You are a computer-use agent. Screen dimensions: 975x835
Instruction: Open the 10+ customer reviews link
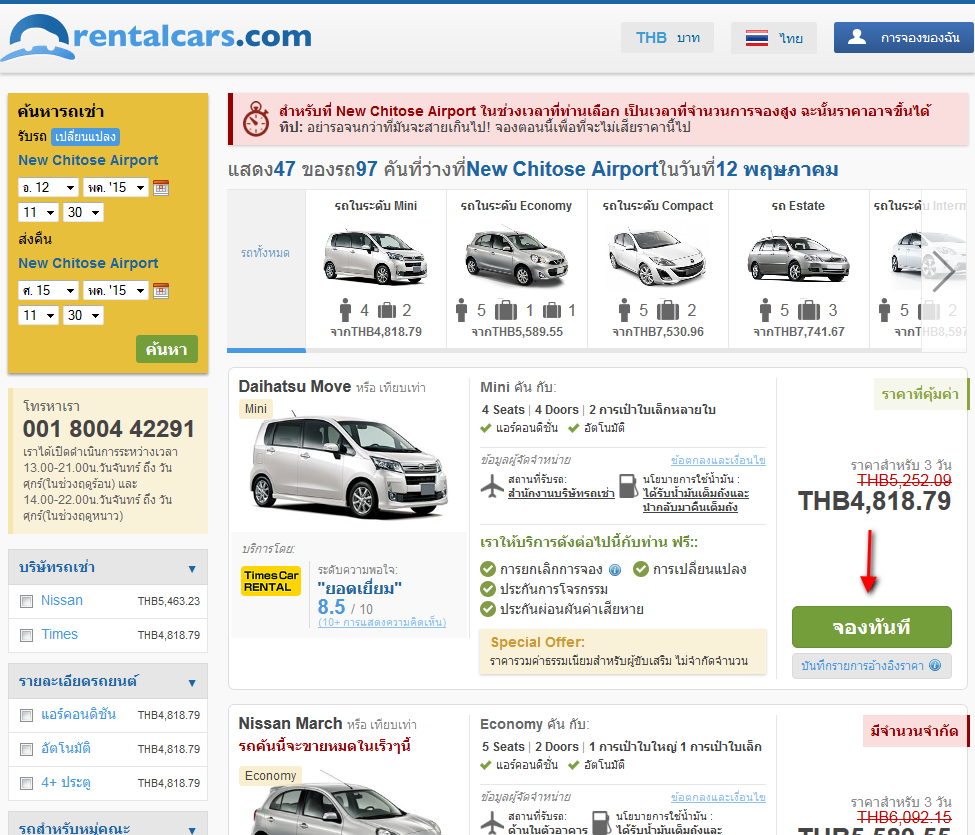tap(382, 622)
